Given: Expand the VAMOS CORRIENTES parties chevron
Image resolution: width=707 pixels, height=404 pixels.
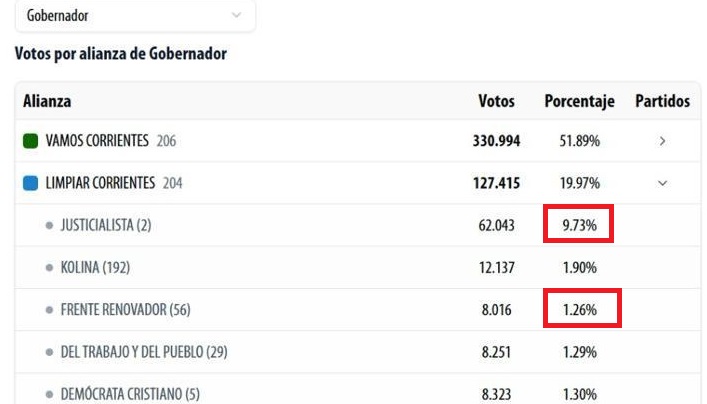Looking at the screenshot, I should coord(662,141).
